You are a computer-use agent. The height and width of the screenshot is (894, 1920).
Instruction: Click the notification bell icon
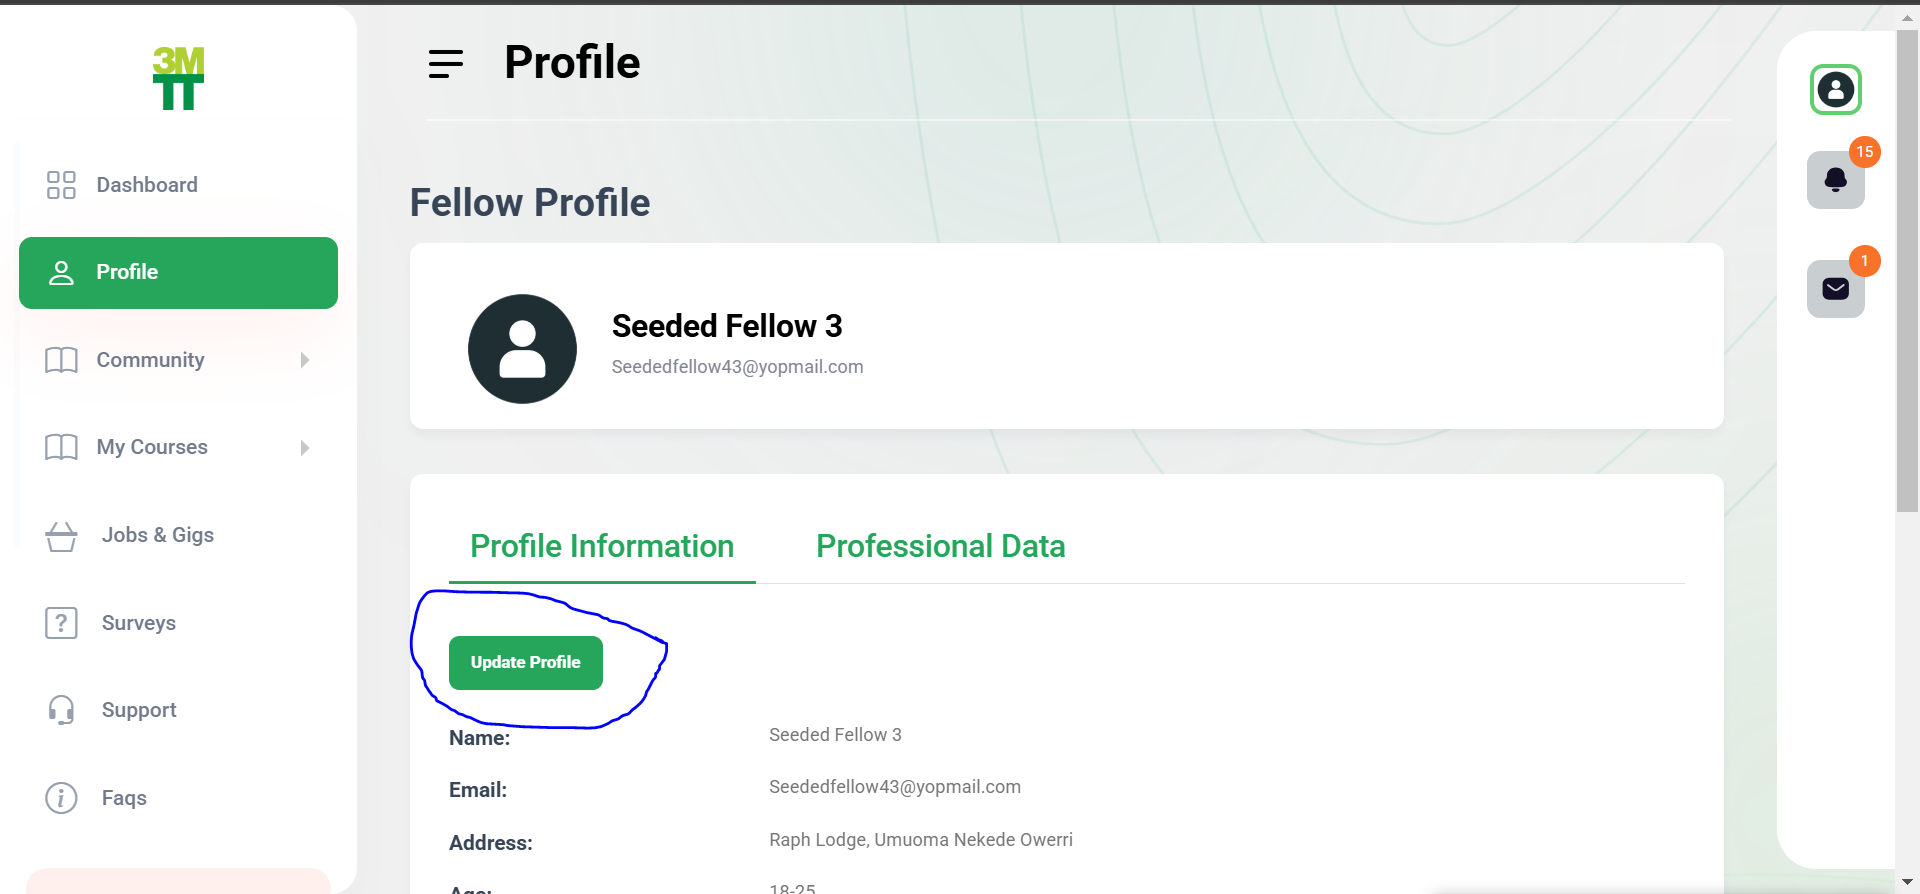pos(1835,180)
